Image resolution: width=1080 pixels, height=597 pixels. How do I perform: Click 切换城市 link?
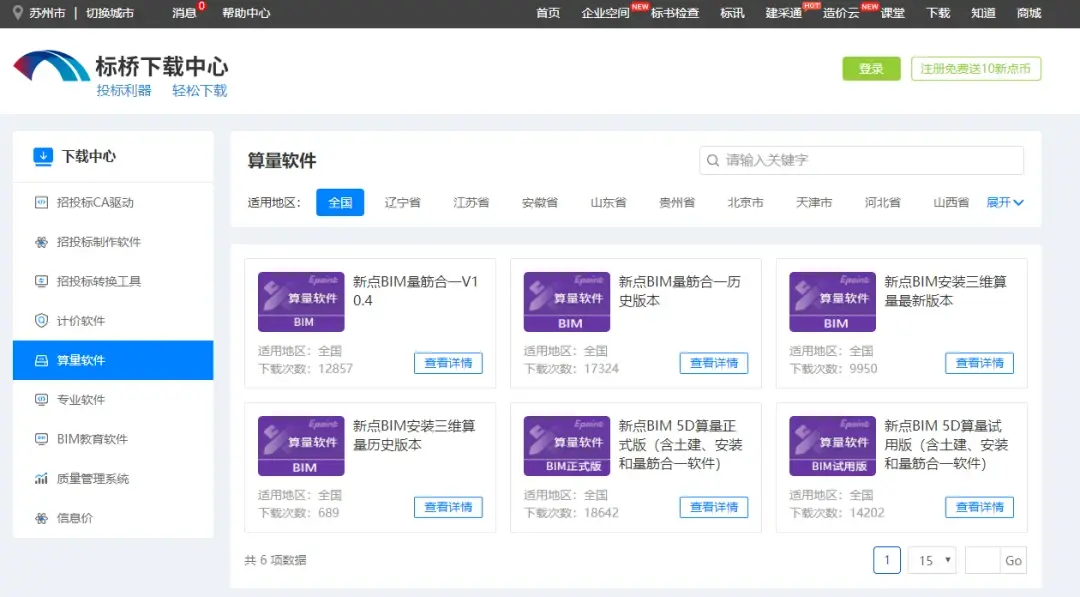(x=110, y=13)
